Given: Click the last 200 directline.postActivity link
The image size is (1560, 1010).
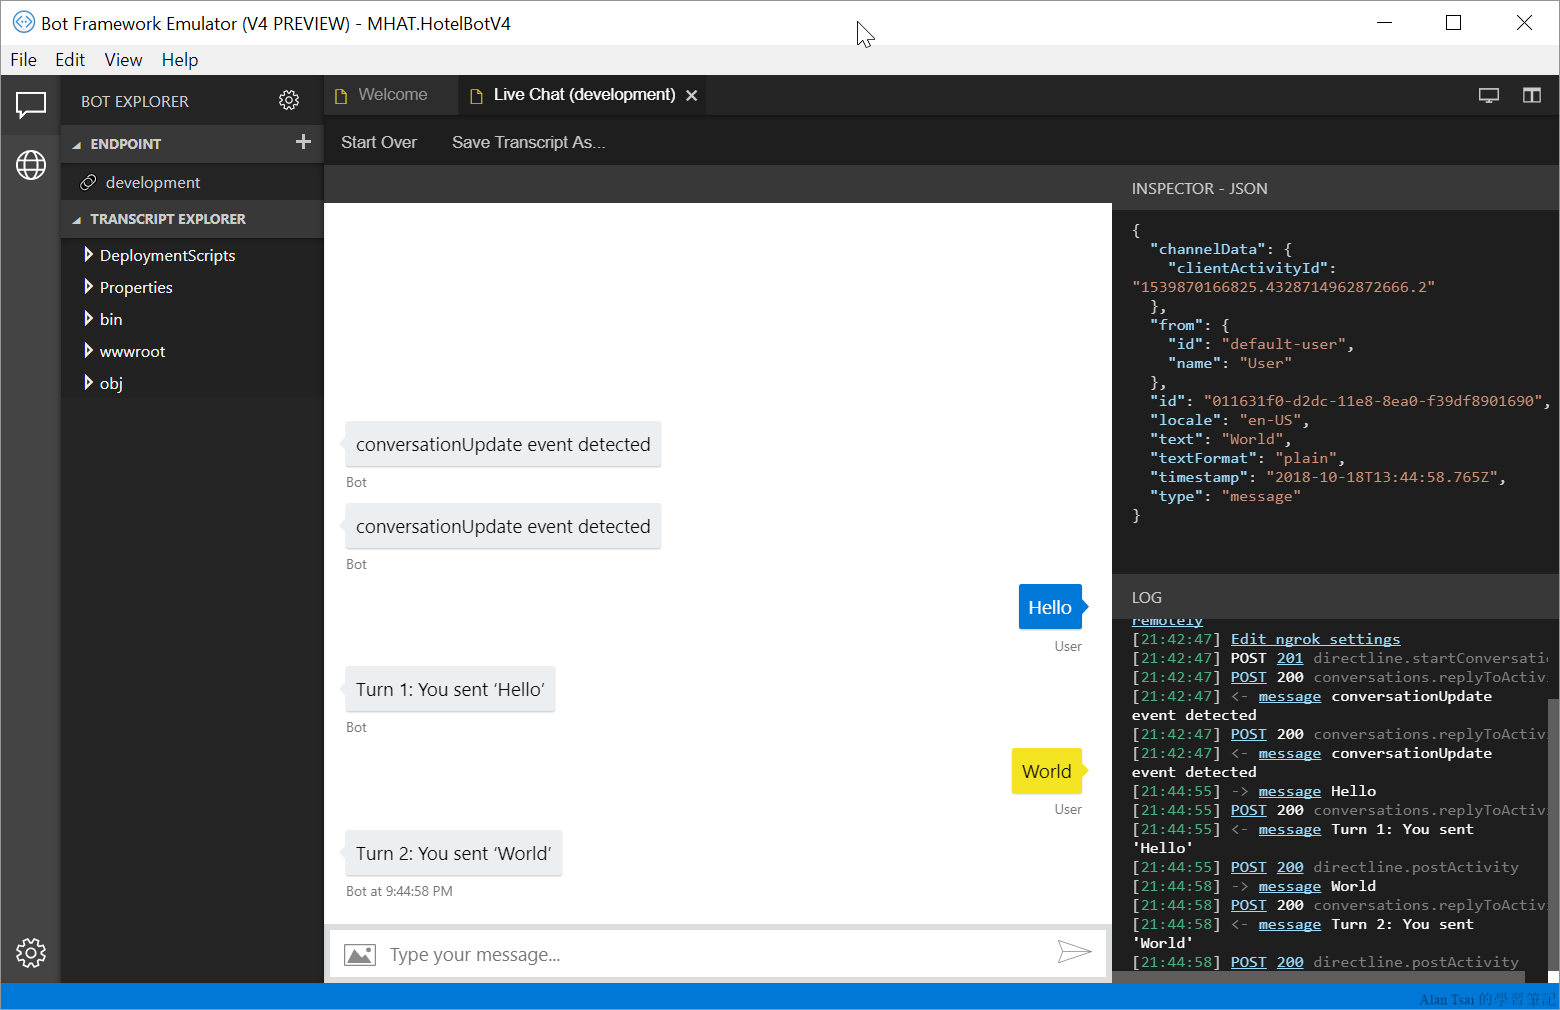Looking at the screenshot, I should [1290, 962].
